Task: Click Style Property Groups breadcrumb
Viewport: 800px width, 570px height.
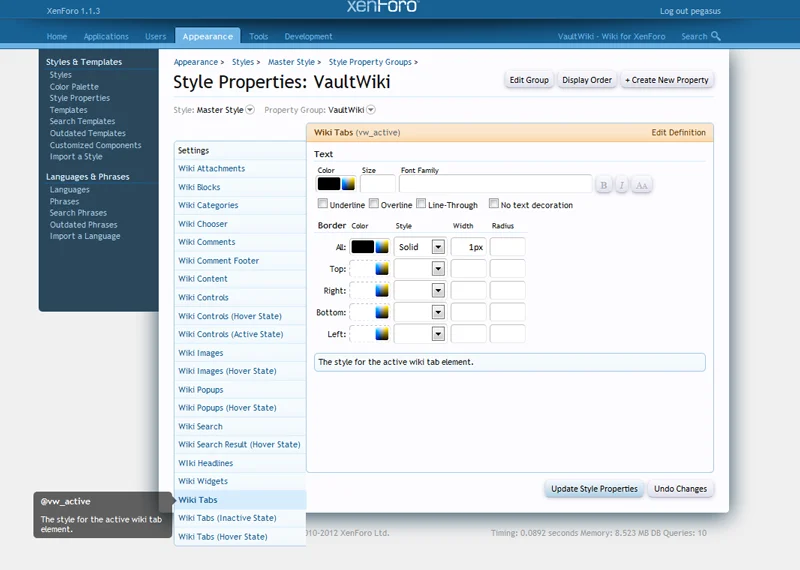Action: (x=370, y=62)
